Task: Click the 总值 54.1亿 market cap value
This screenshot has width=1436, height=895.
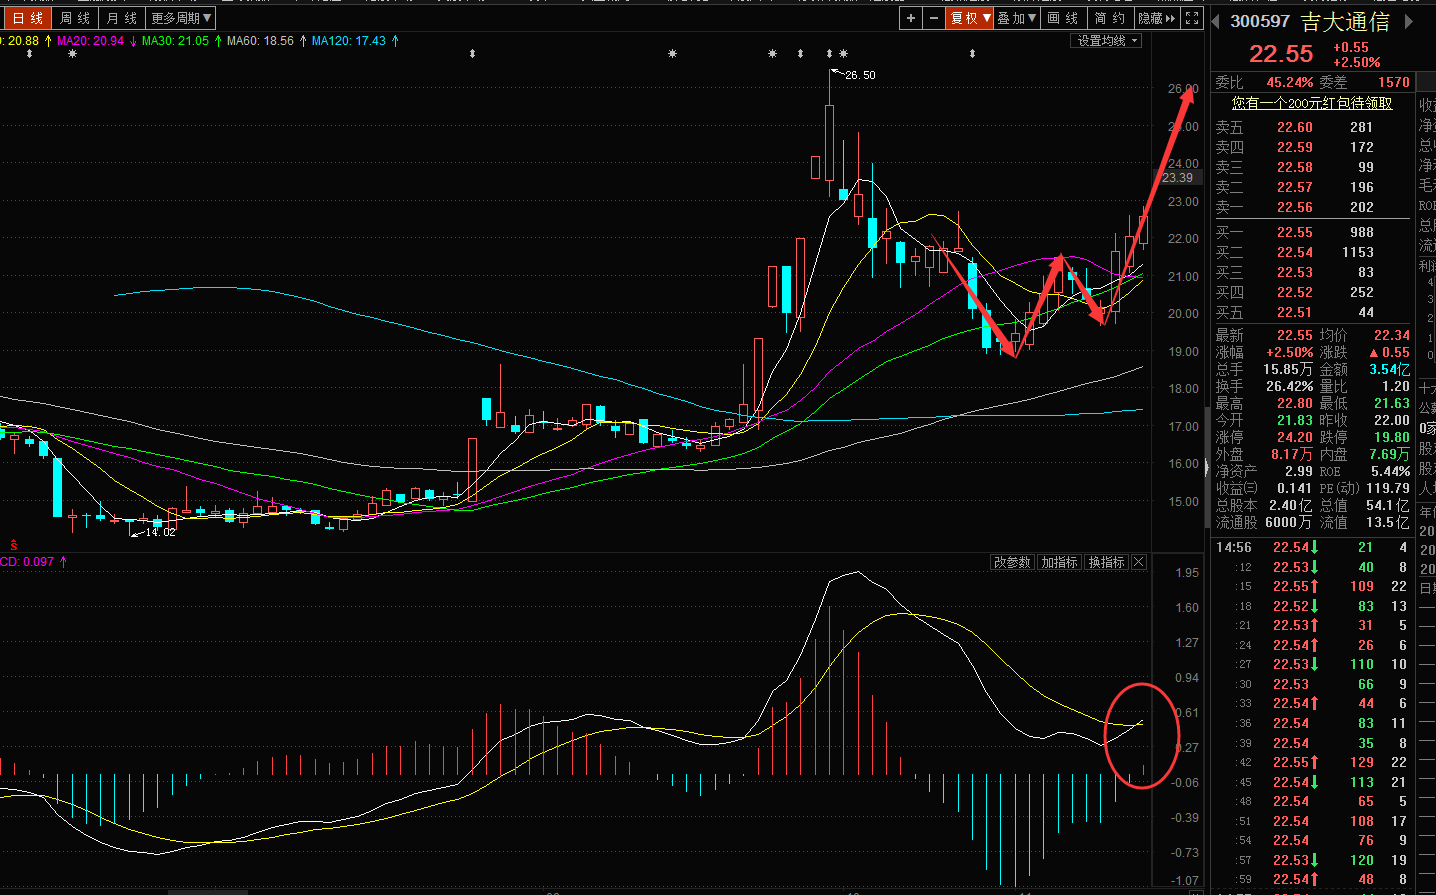Action: 1387,505
